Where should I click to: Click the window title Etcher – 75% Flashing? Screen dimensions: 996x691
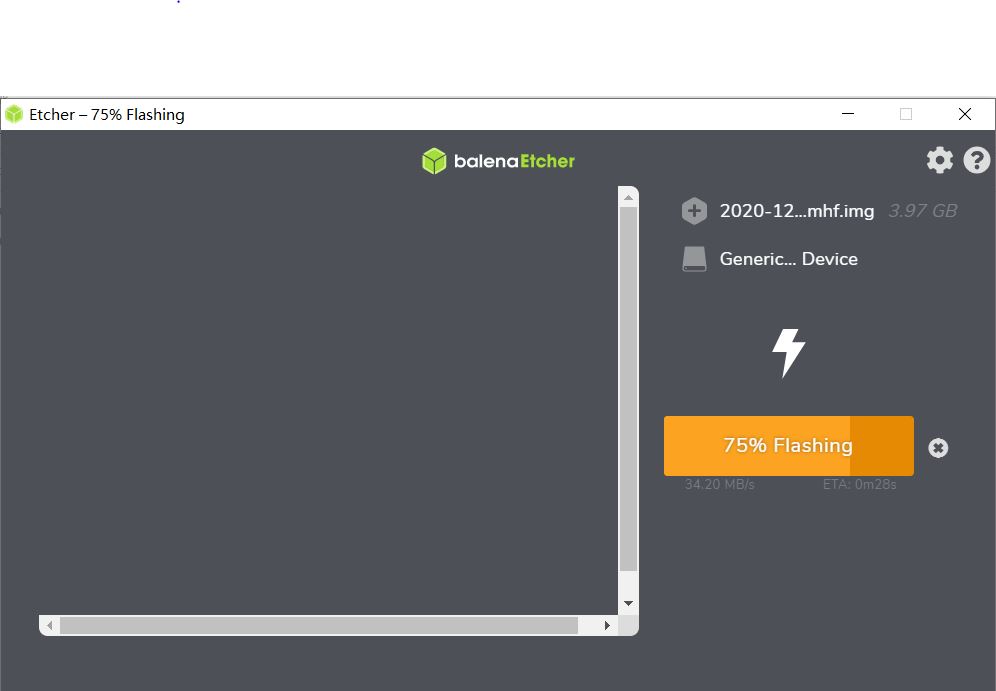click(x=107, y=115)
